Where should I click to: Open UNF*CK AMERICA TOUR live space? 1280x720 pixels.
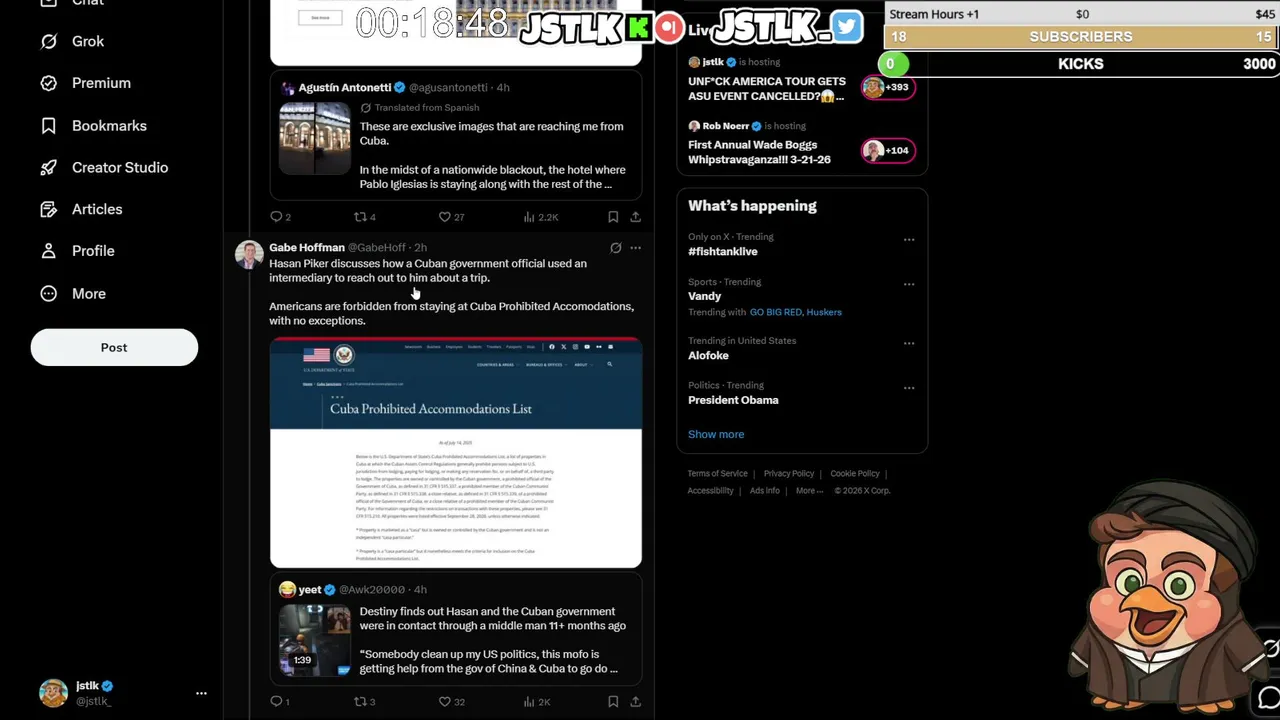pos(767,89)
